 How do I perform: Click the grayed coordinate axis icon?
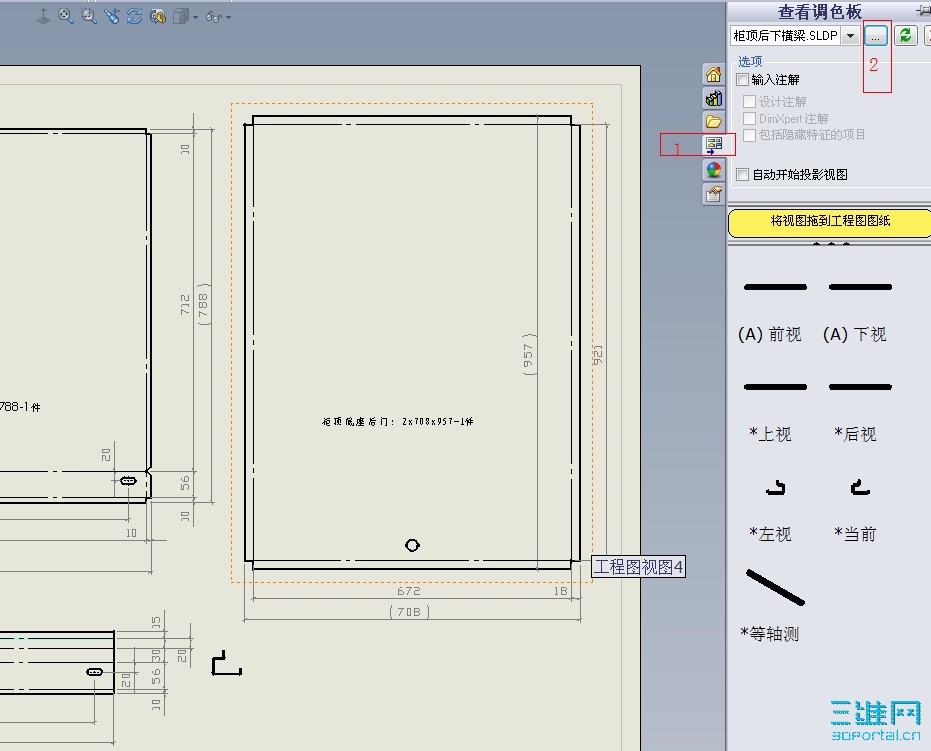click(43, 16)
